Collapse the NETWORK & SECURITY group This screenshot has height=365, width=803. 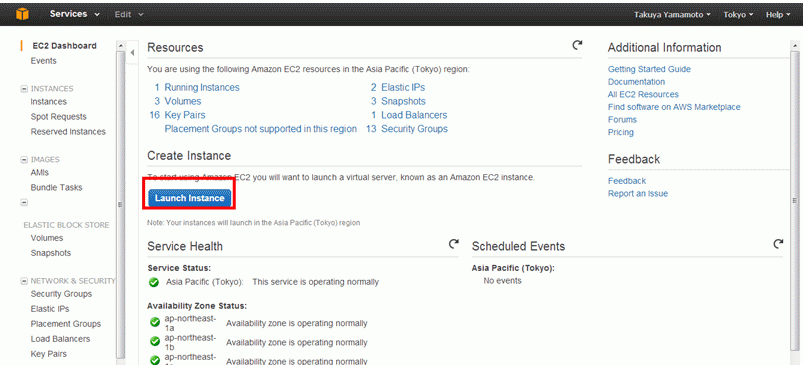pyautogui.click(x=24, y=281)
